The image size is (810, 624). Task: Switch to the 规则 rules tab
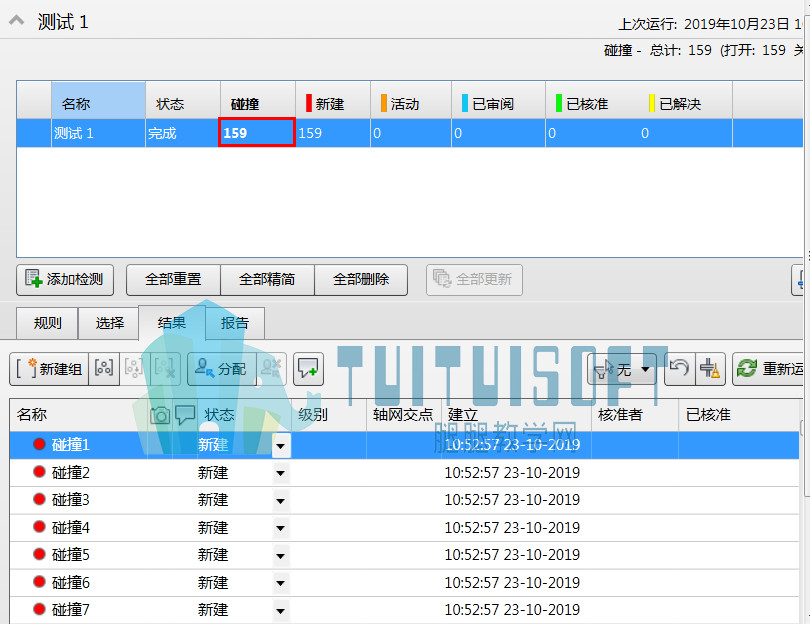48,323
